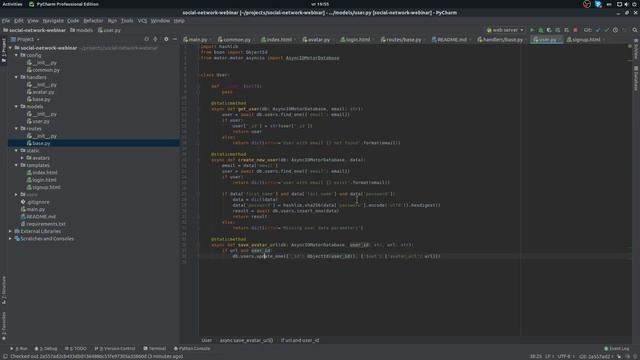Open the Structure side panel
The height and width of the screenshot is (360, 640).
point(4,290)
